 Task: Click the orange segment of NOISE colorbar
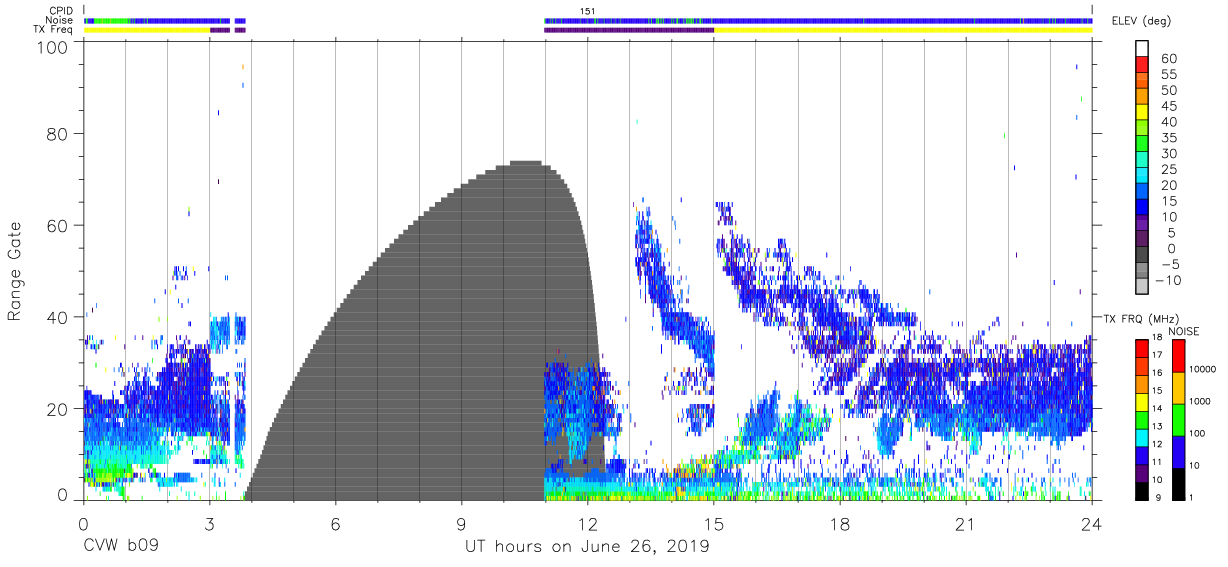(x=1177, y=388)
